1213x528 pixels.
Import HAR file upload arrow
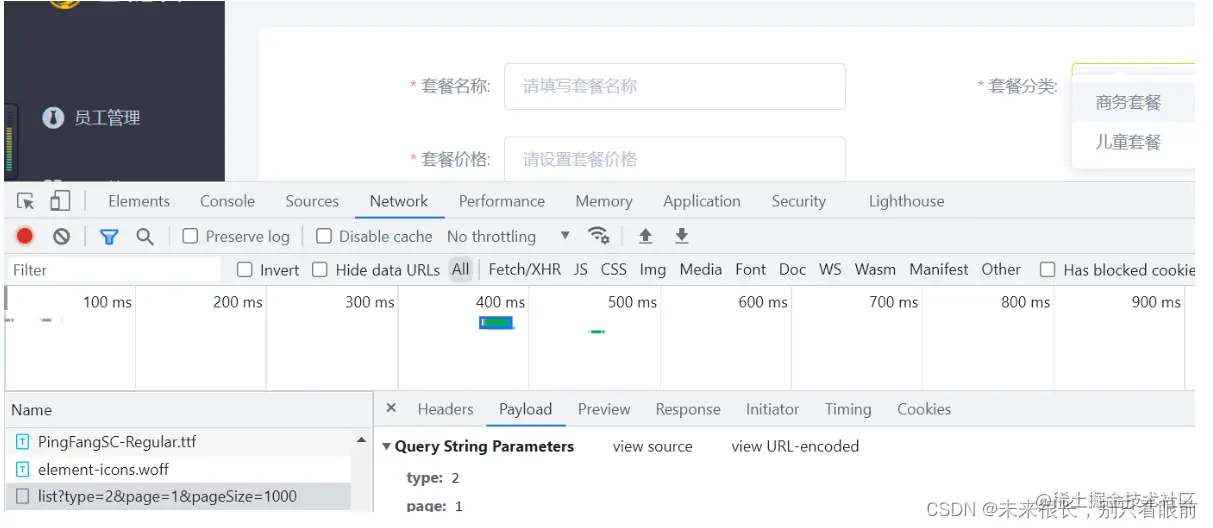pos(645,236)
